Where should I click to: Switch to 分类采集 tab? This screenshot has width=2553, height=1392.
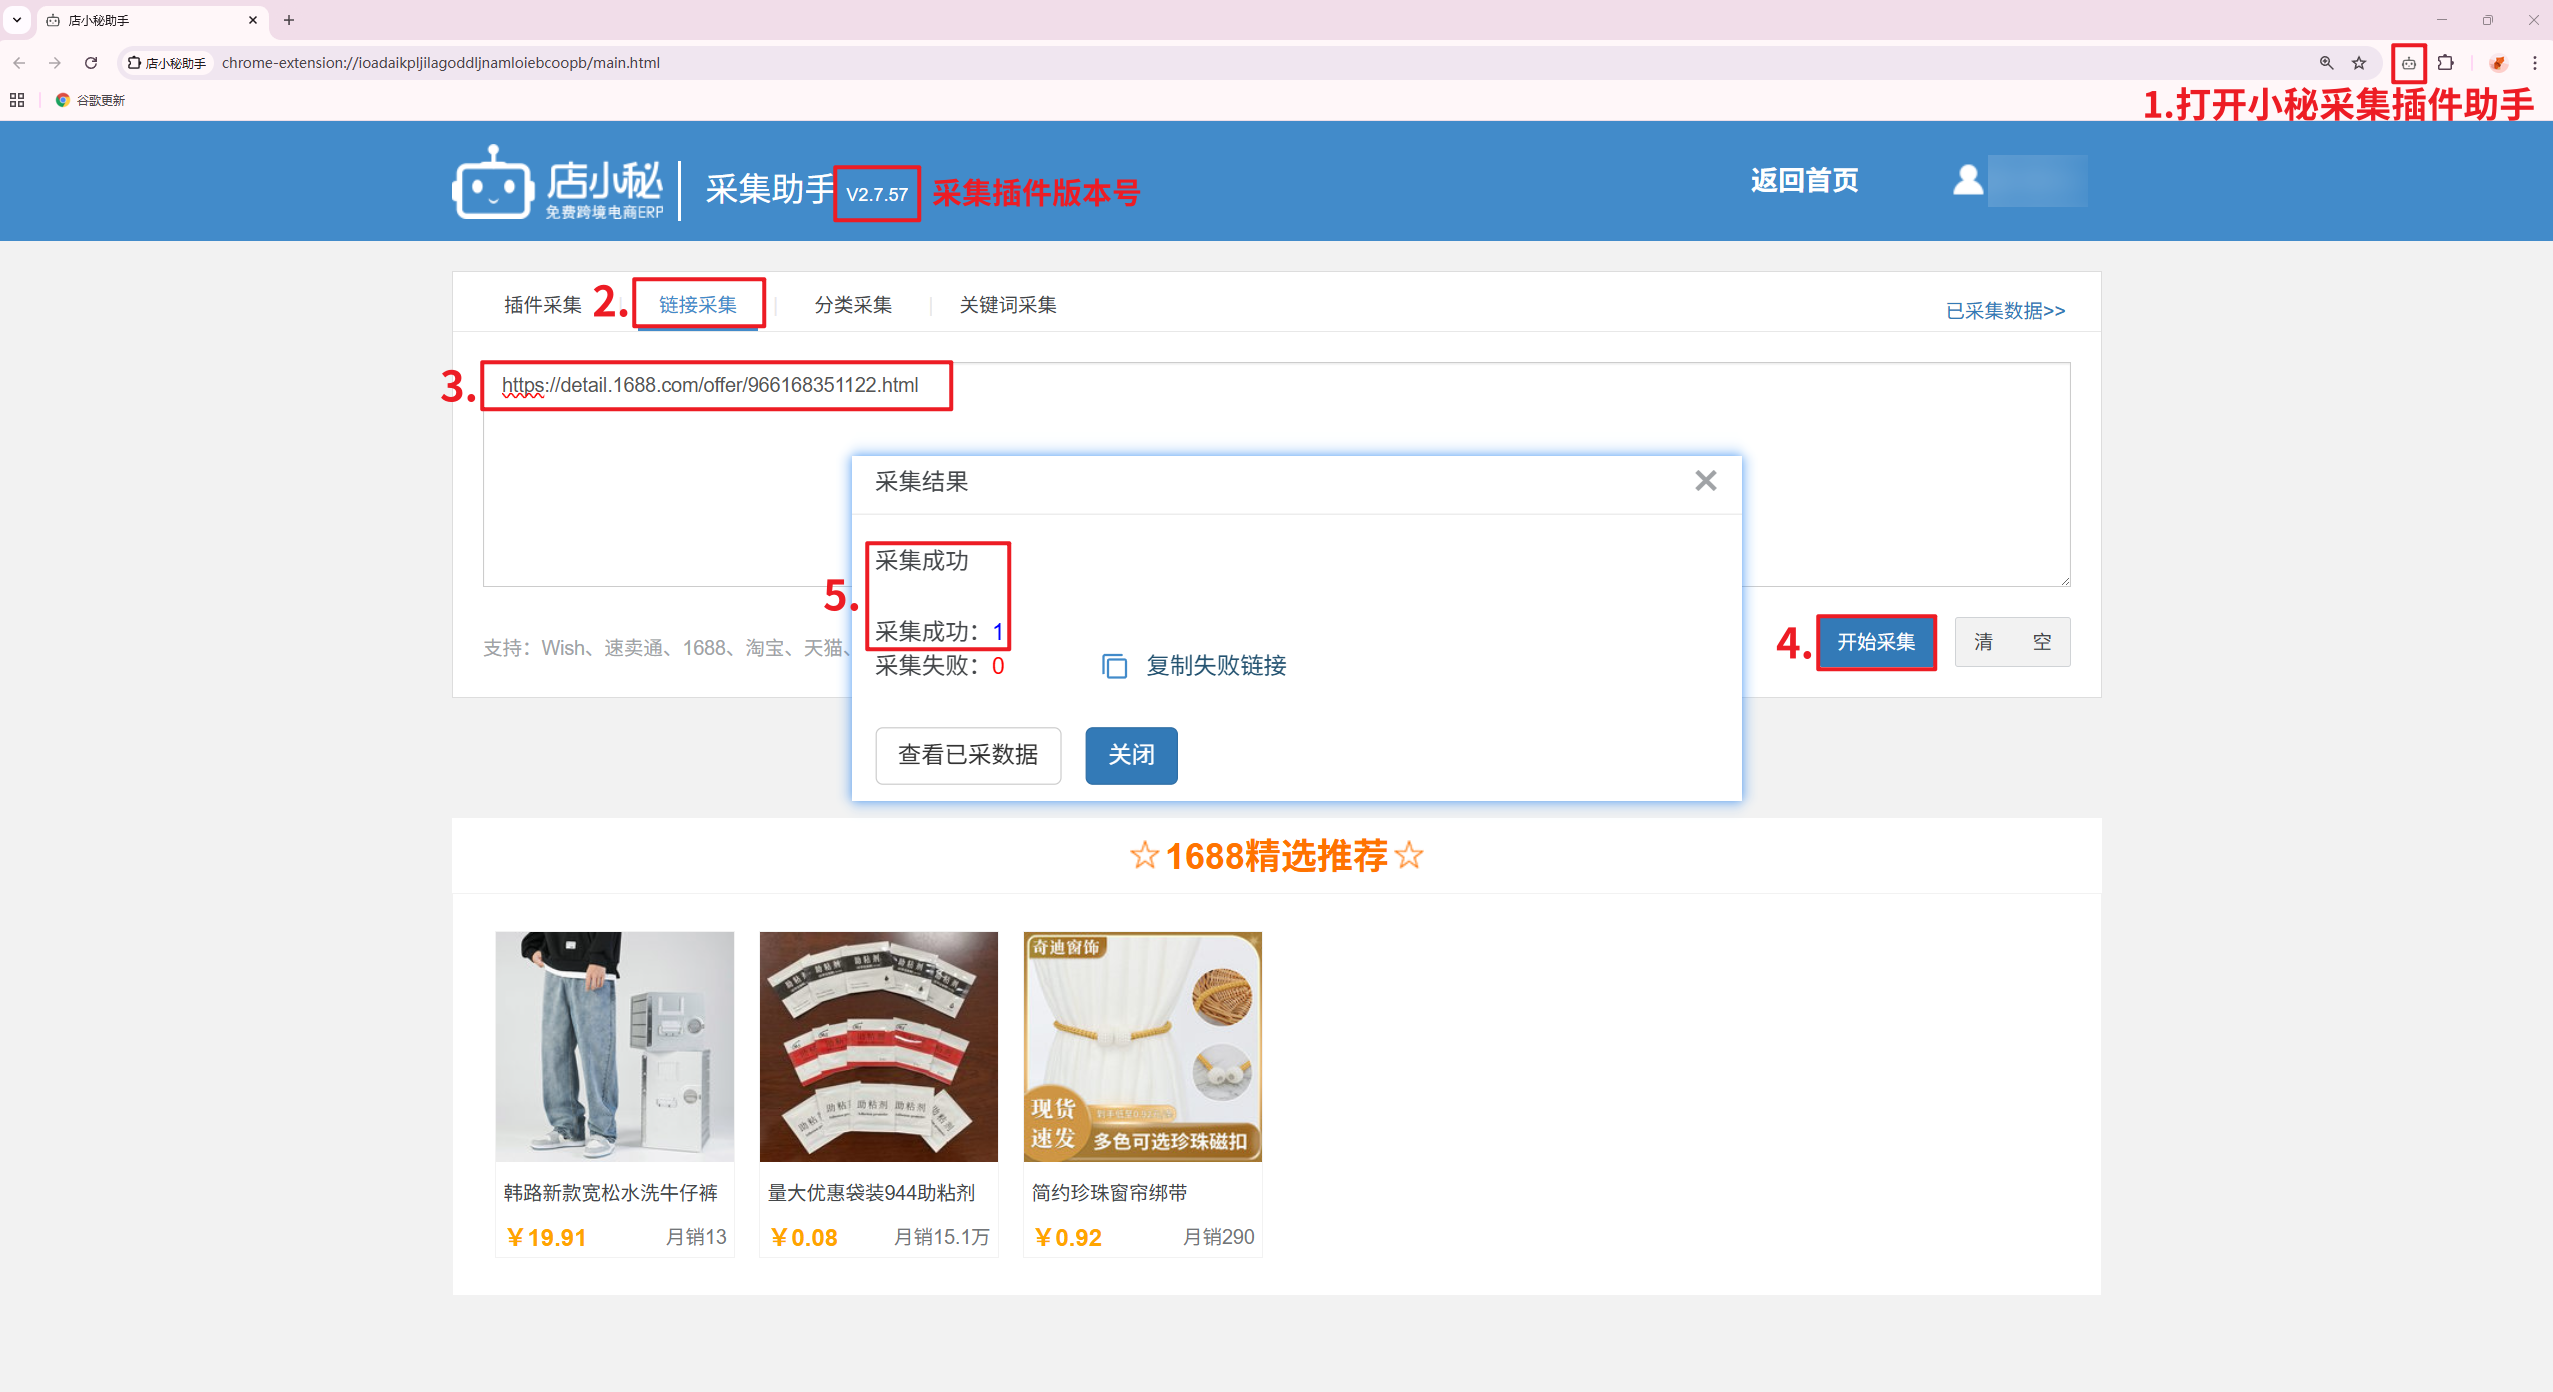click(x=852, y=305)
